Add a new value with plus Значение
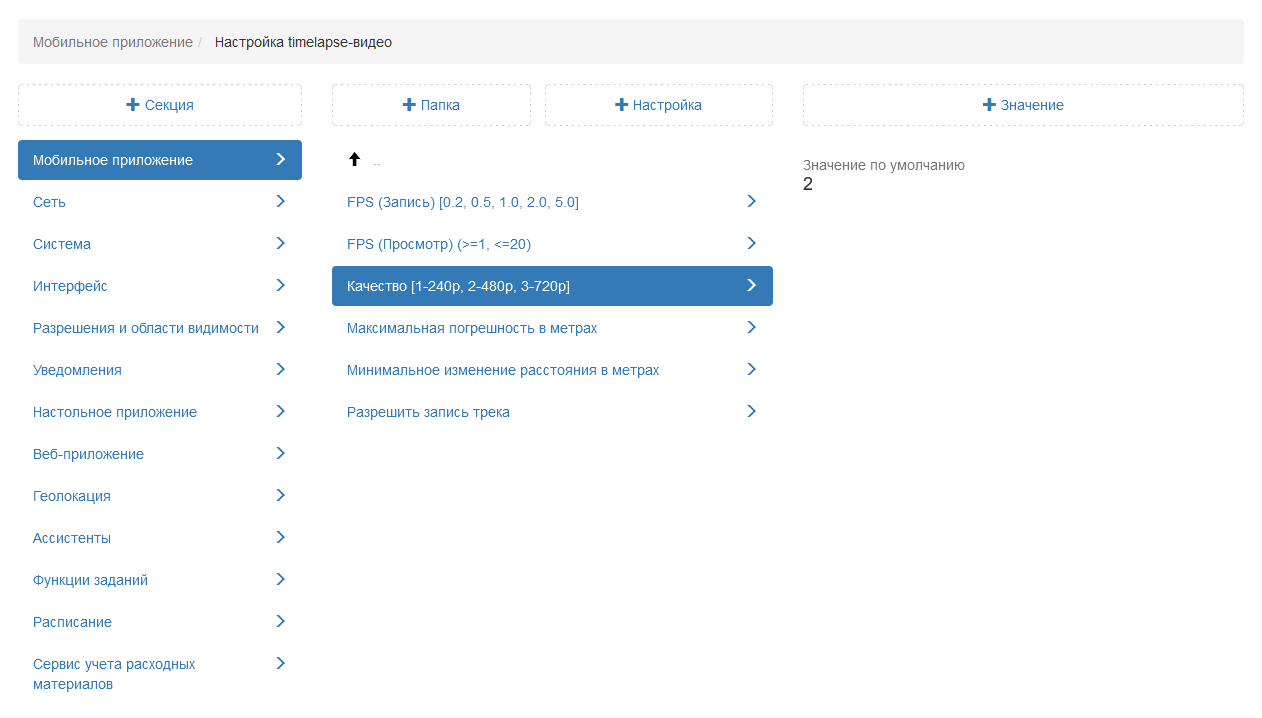 click(1023, 105)
